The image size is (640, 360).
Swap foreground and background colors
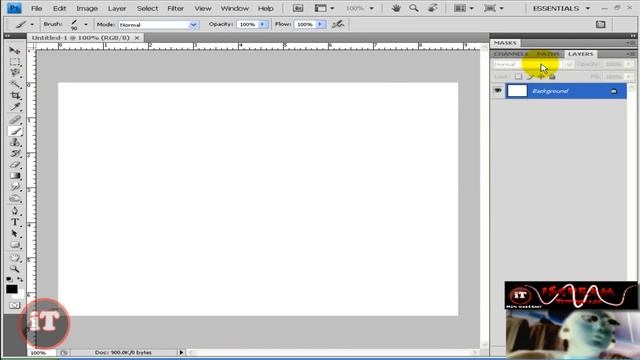[x=20, y=280]
